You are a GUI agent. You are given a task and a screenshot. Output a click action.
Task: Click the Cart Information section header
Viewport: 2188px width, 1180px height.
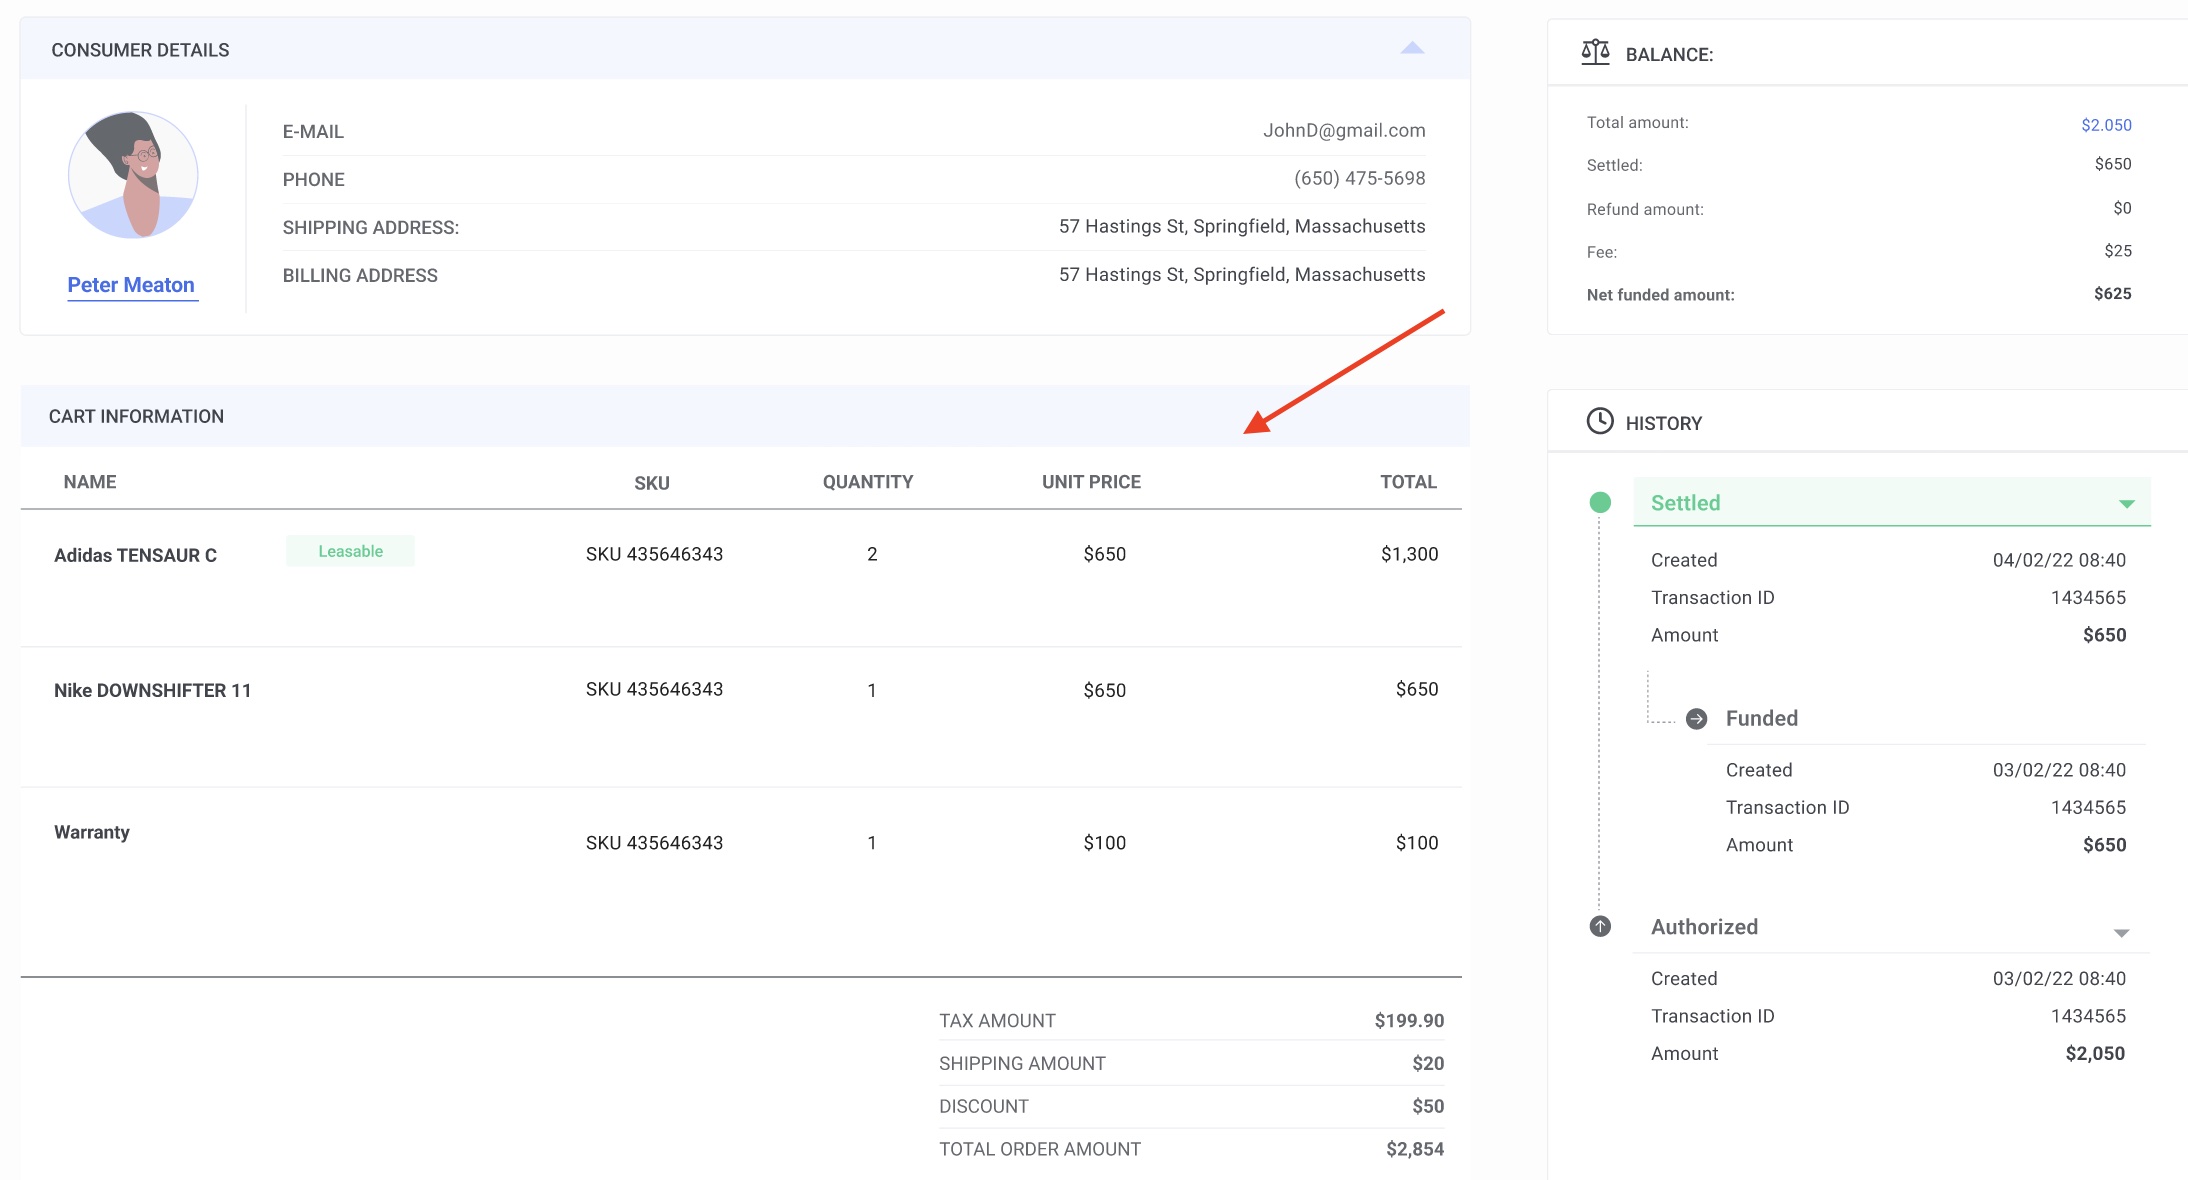coord(137,416)
